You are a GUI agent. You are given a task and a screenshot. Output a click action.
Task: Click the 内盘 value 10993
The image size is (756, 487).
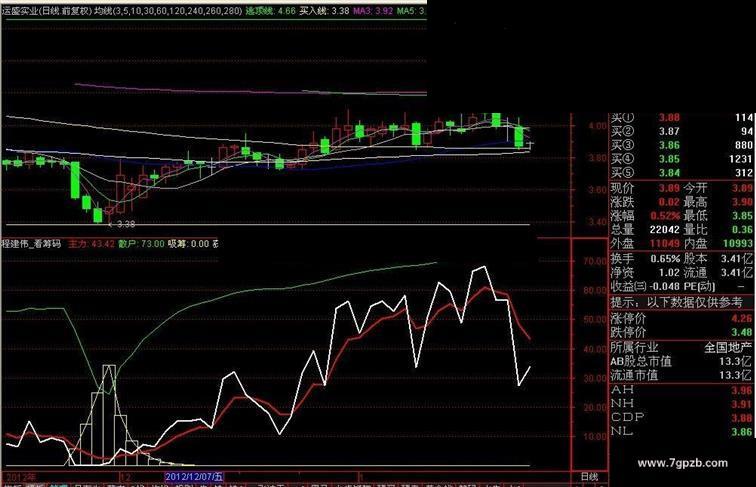(738, 244)
